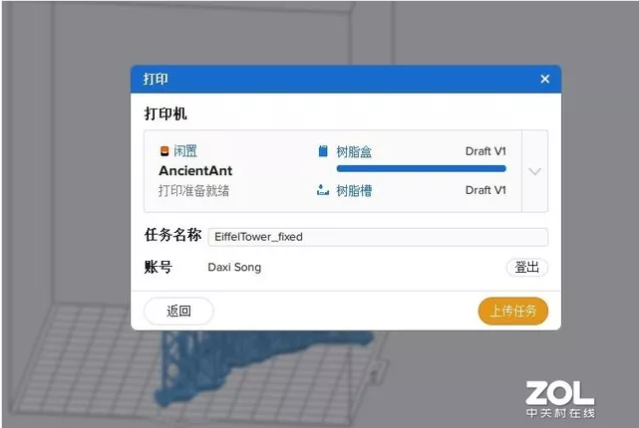The height and width of the screenshot is (428, 639).
Task: Click Draft V1 next to 树脂盒
Action: [x=485, y=151]
